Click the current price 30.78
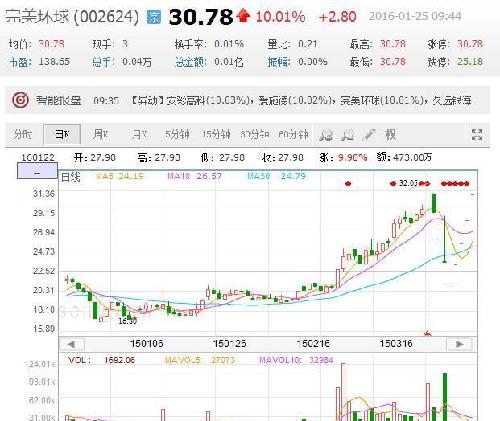This screenshot has width=500, height=421. coord(201,17)
